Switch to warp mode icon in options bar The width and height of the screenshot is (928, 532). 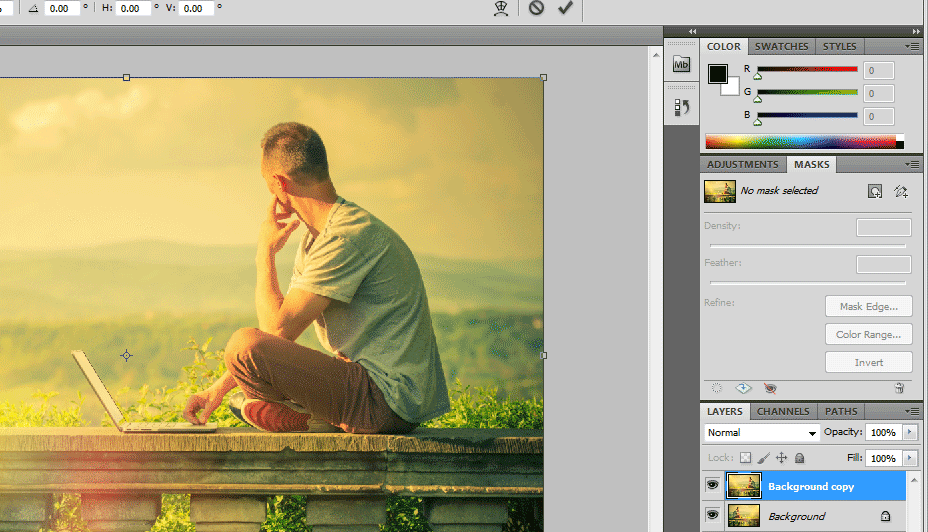[x=501, y=8]
